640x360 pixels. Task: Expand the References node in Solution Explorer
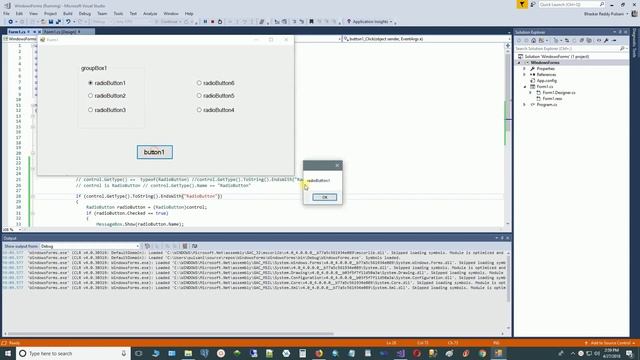point(524,75)
